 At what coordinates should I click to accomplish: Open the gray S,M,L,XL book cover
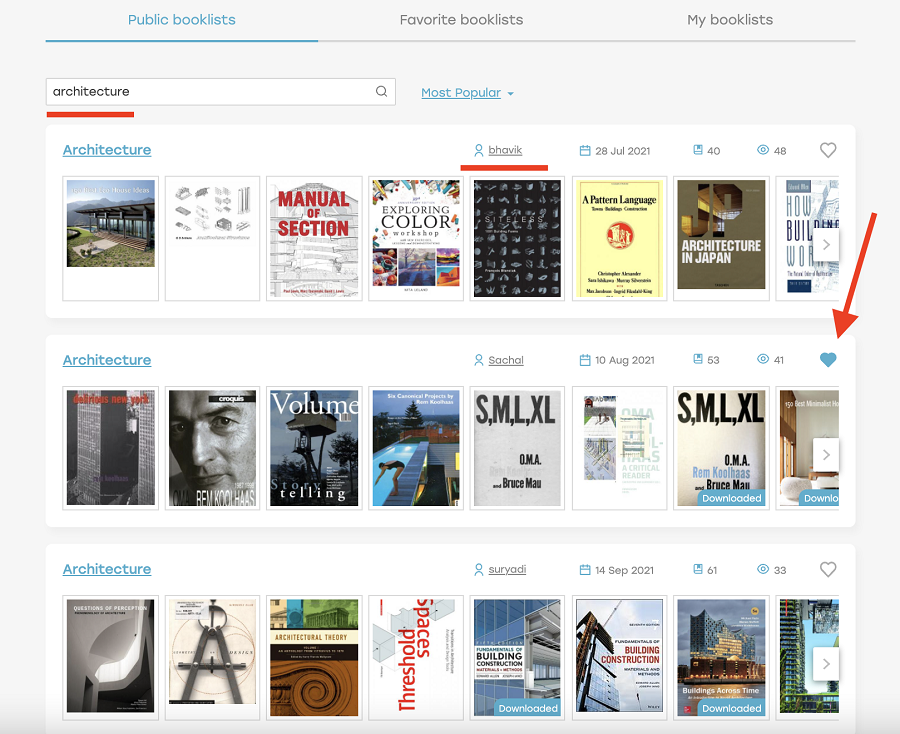[517, 448]
